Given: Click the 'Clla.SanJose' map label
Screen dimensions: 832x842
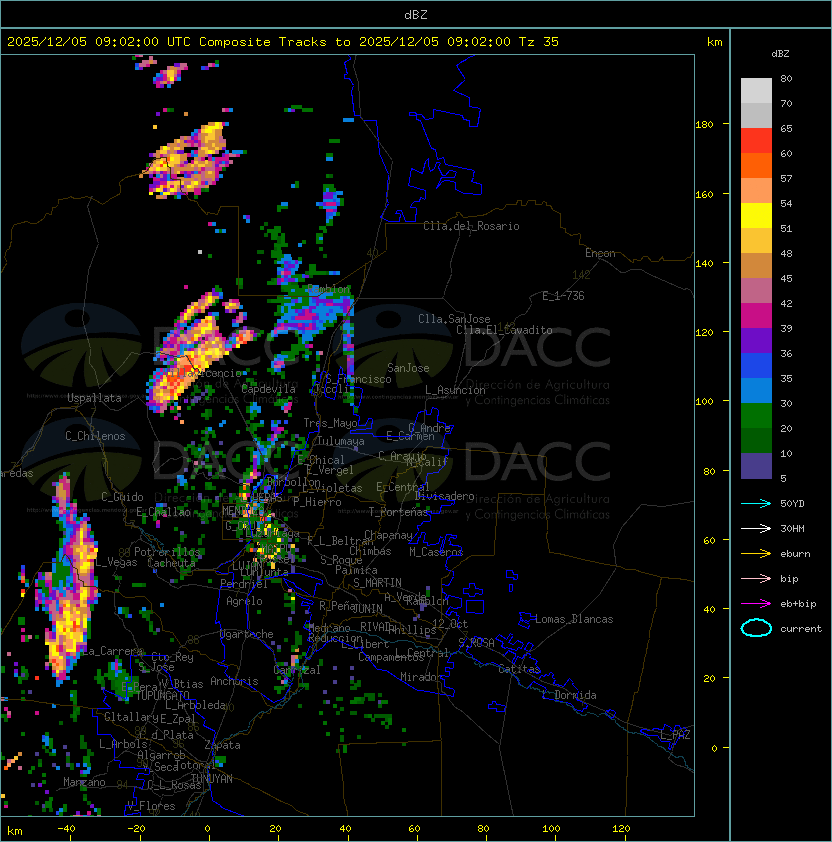Looking at the screenshot, I should 454,319.
